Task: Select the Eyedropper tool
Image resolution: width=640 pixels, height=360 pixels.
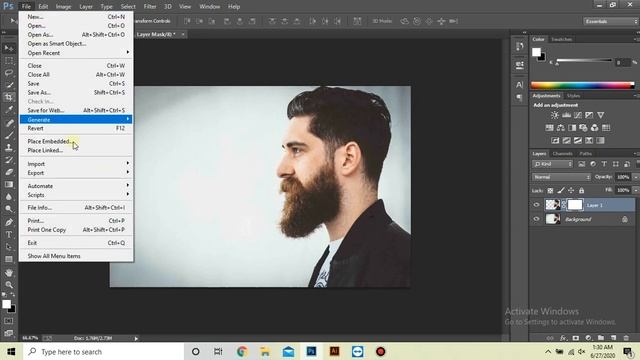Action: tap(9, 109)
